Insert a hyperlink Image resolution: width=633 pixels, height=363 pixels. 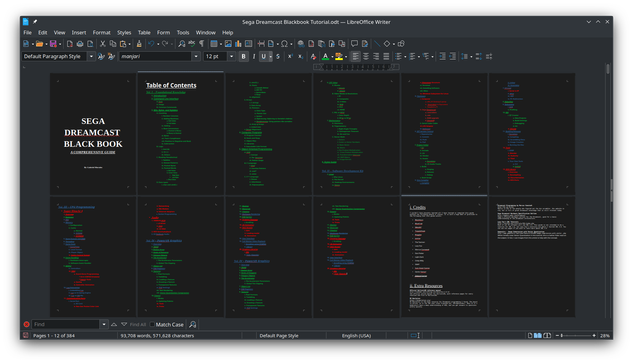(301, 44)
